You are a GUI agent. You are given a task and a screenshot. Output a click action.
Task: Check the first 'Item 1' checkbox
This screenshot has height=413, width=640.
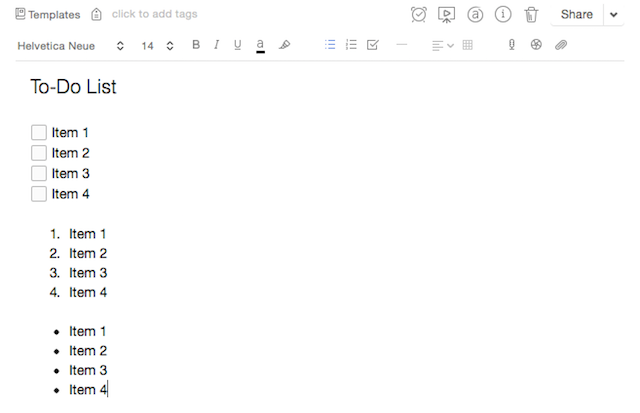point(39,133)
